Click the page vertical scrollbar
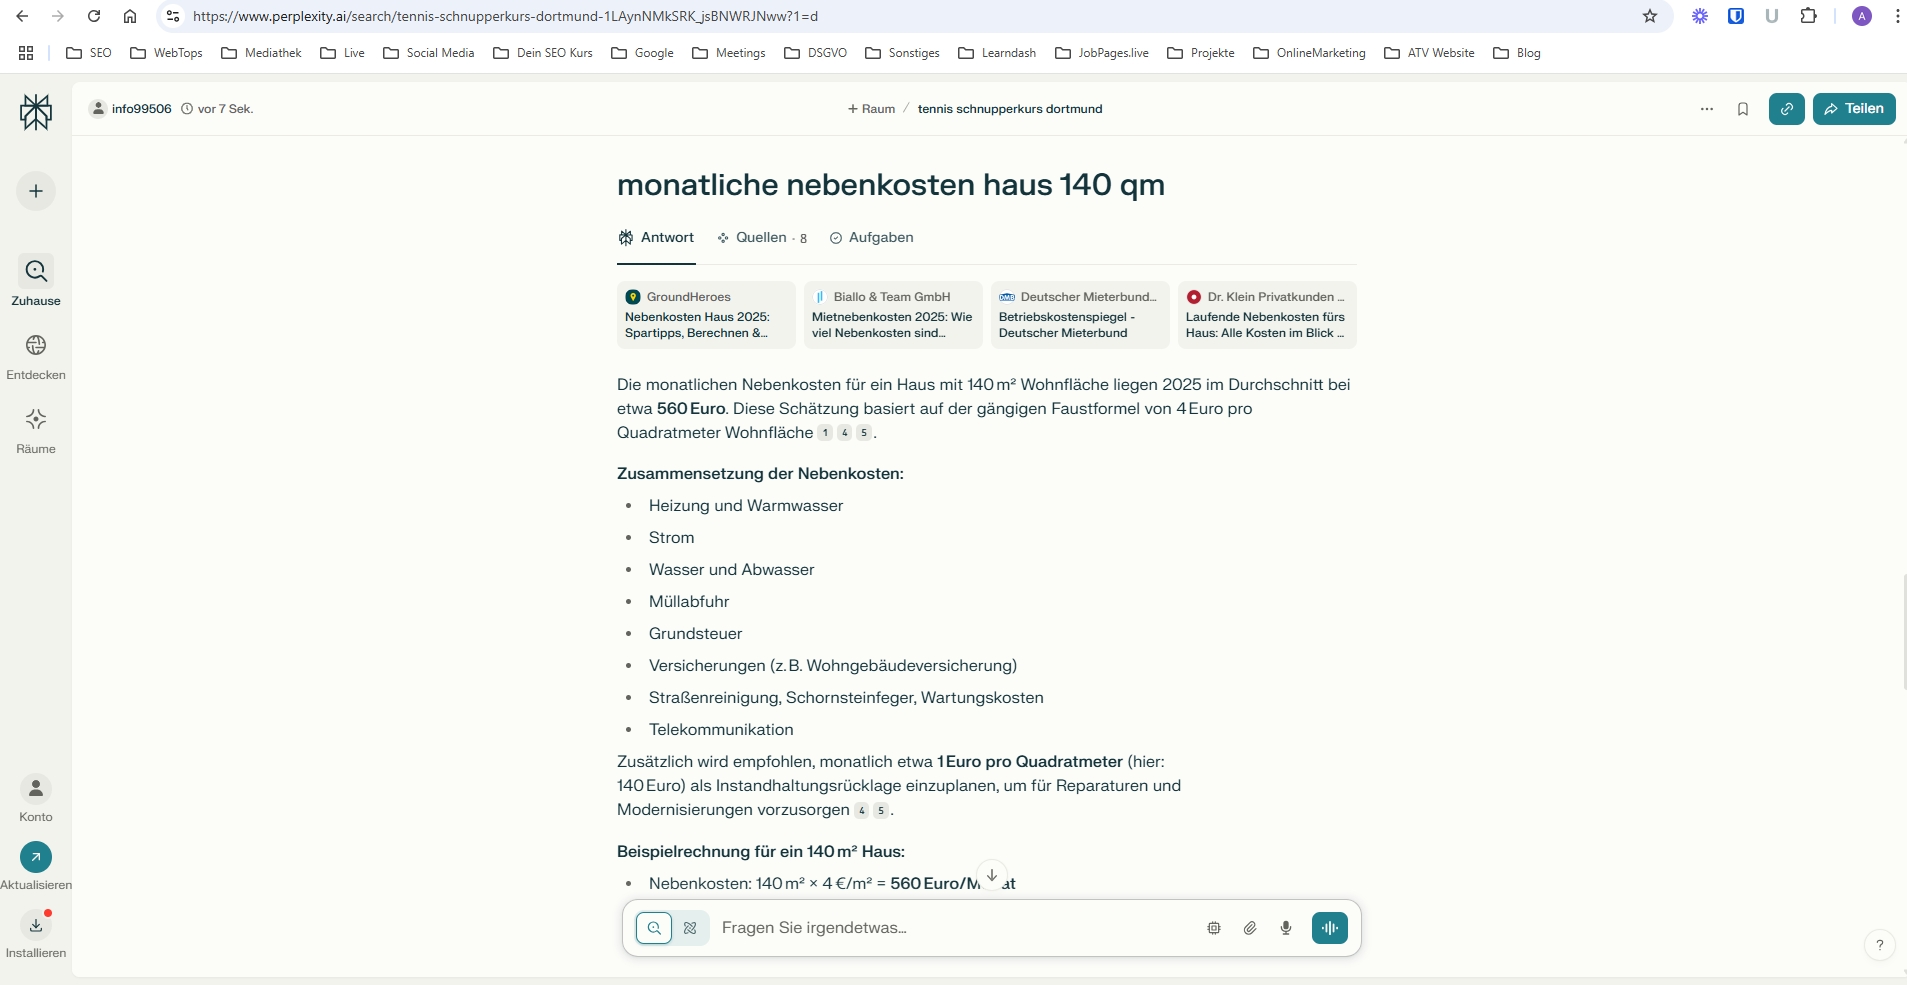 (x=1903, y=632)
